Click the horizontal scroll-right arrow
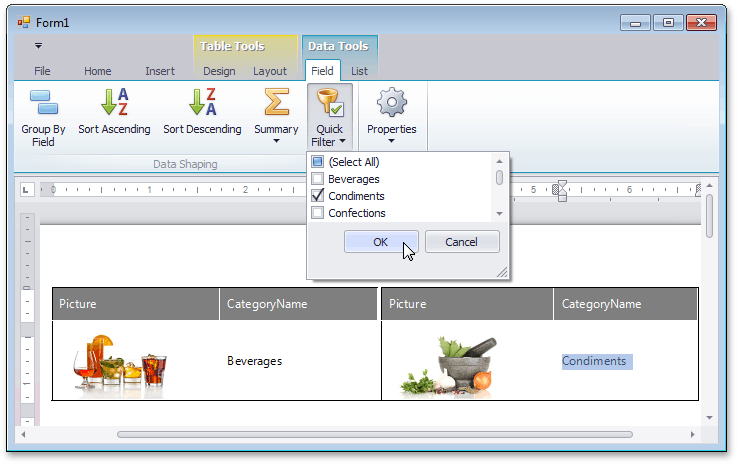Screen dimensions: 737x464 [692, 434]
